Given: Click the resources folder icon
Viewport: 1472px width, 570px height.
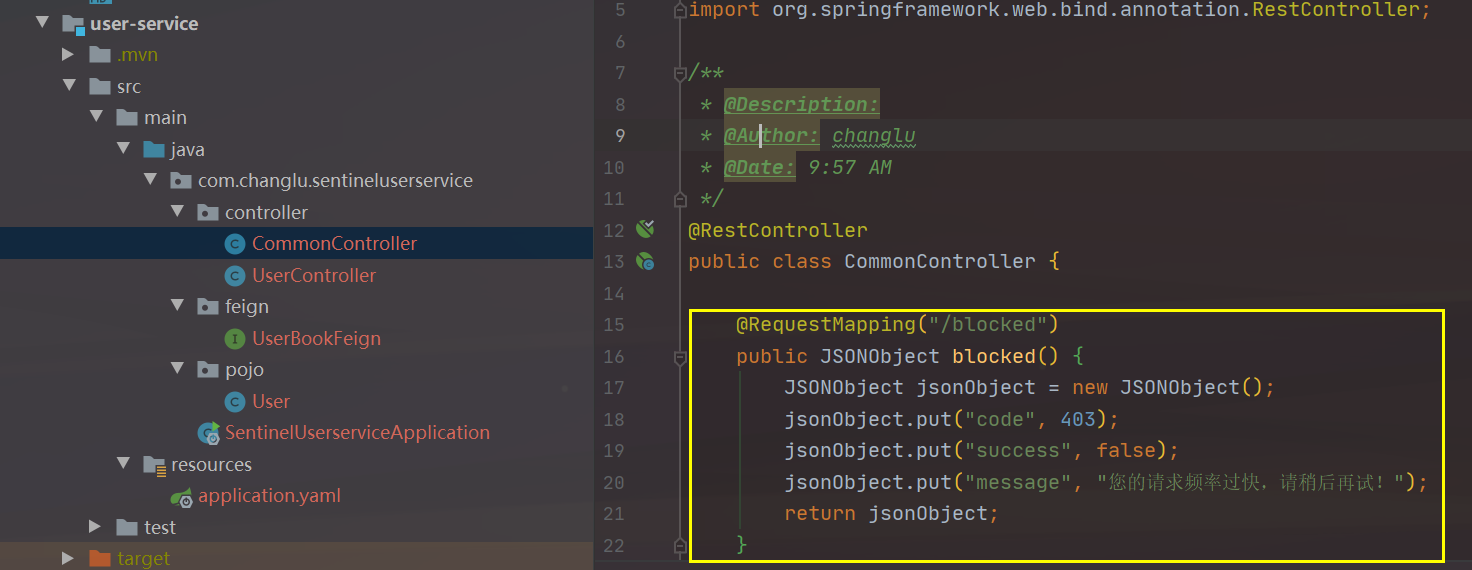Looking at the screenshot, I should 154,464.
